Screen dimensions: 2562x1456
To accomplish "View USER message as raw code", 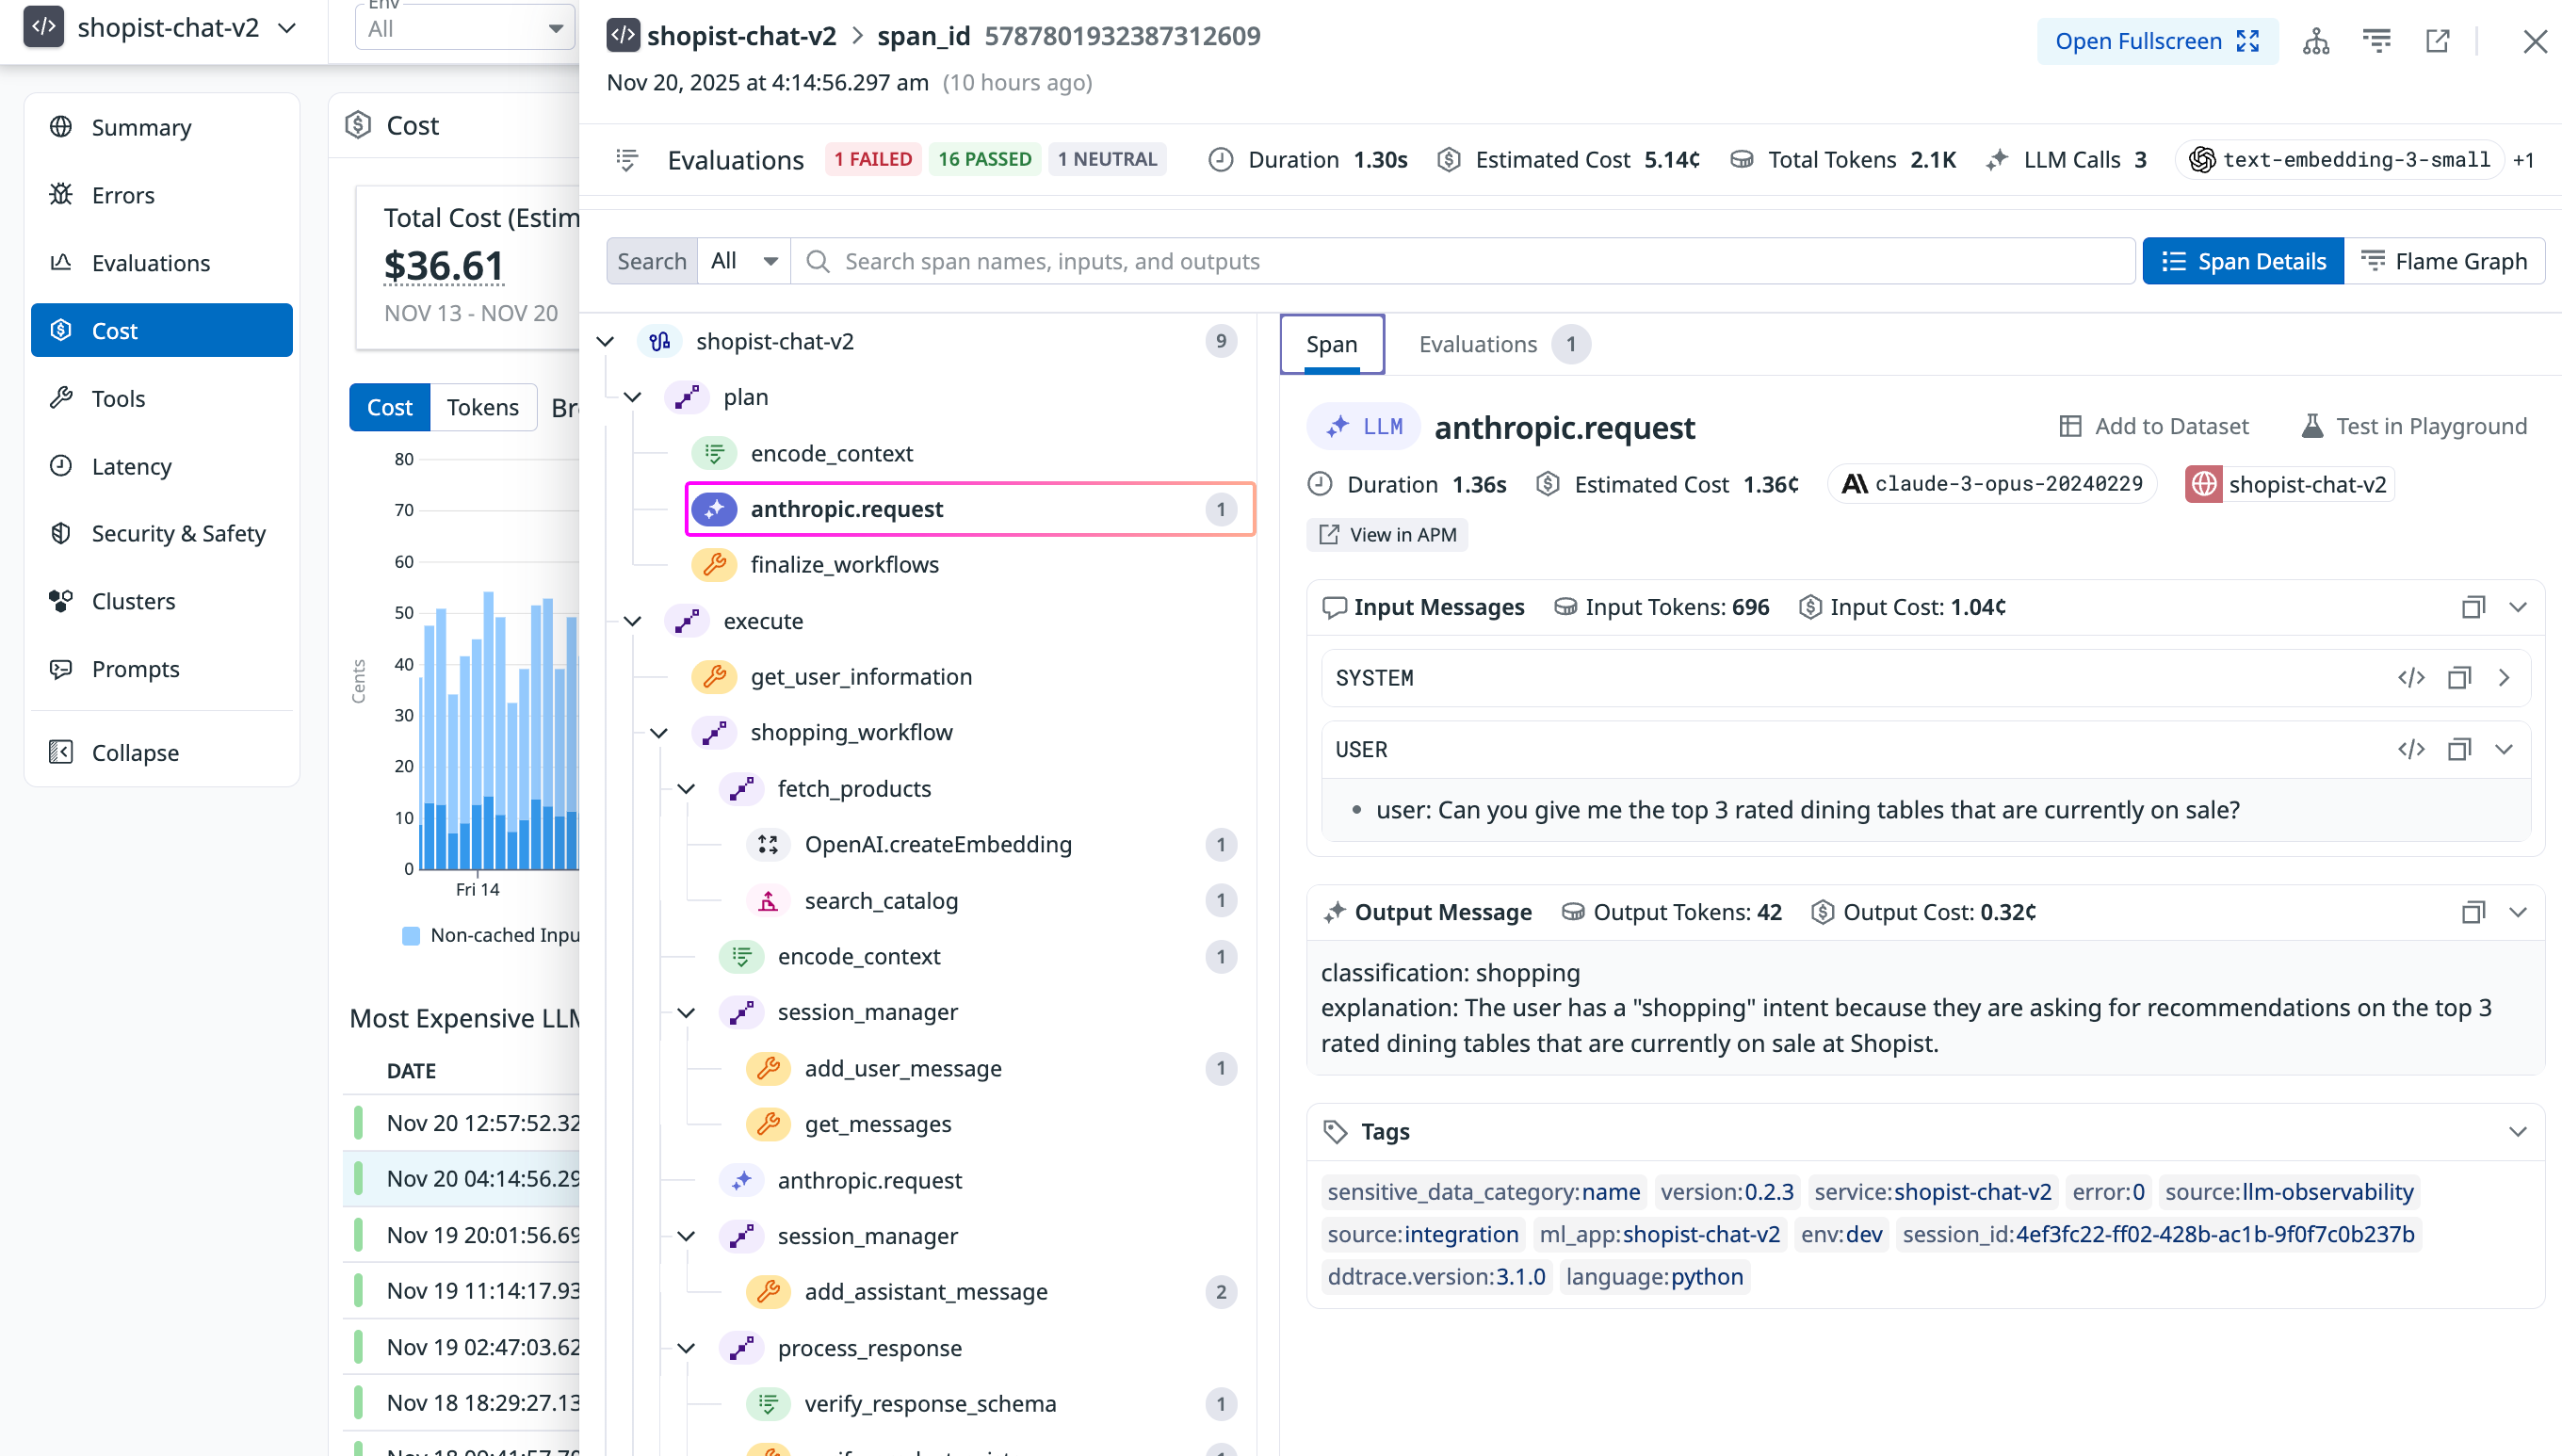I will (x=2411, y=749).
